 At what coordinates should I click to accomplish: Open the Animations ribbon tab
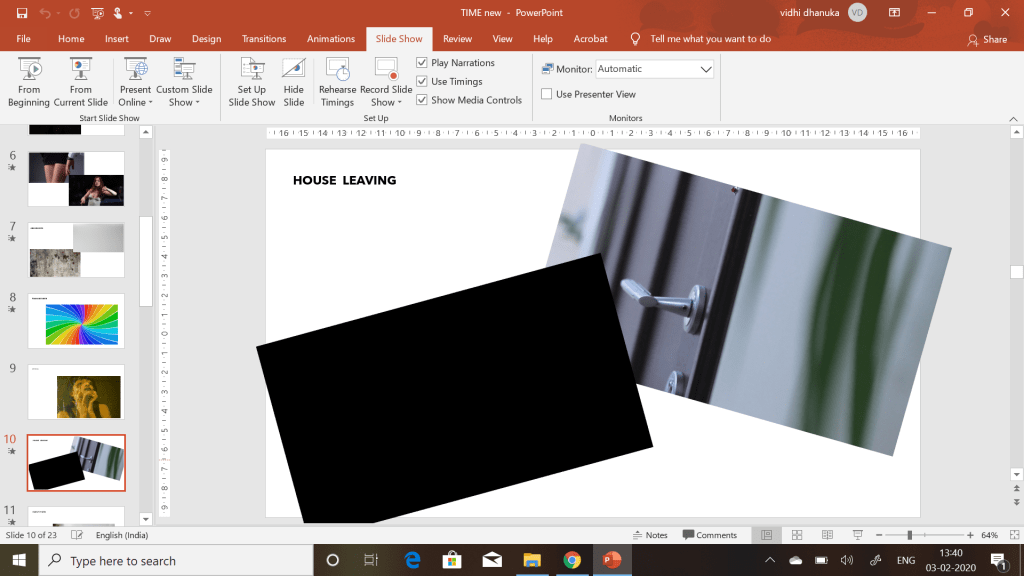pos(331,39)
